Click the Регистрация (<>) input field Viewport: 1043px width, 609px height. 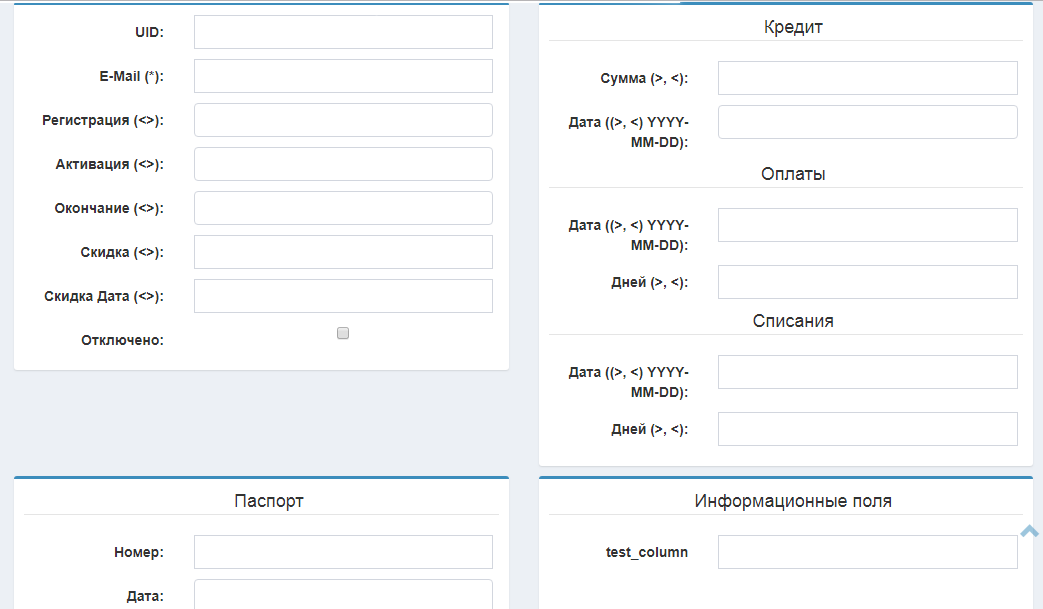(343, 120)
